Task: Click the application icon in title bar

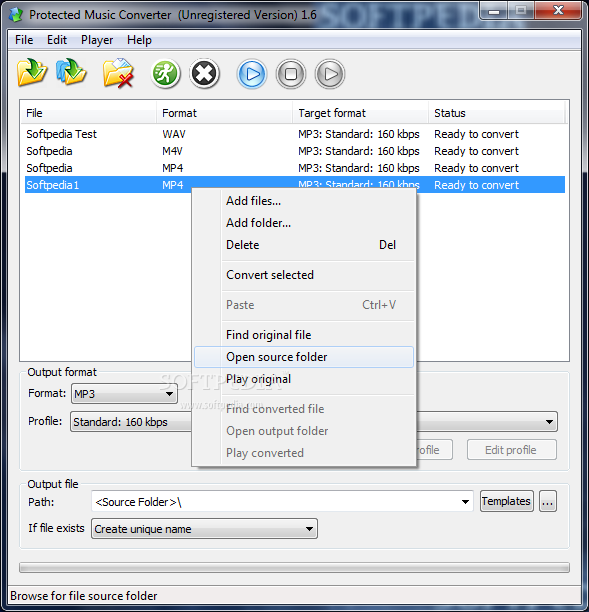Action: pos(16,15)
